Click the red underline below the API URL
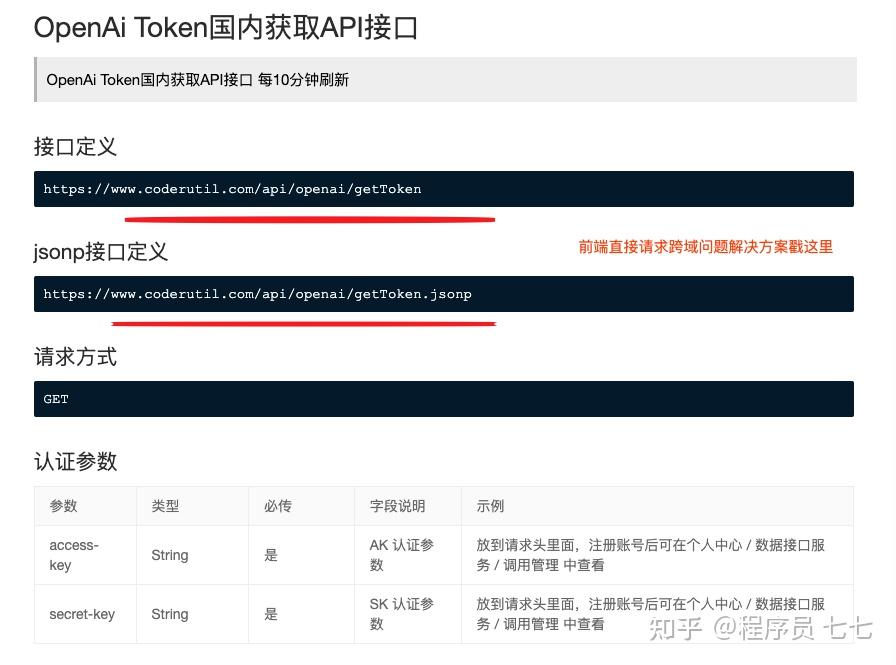The image size is (896, 665). coord(310,218)
